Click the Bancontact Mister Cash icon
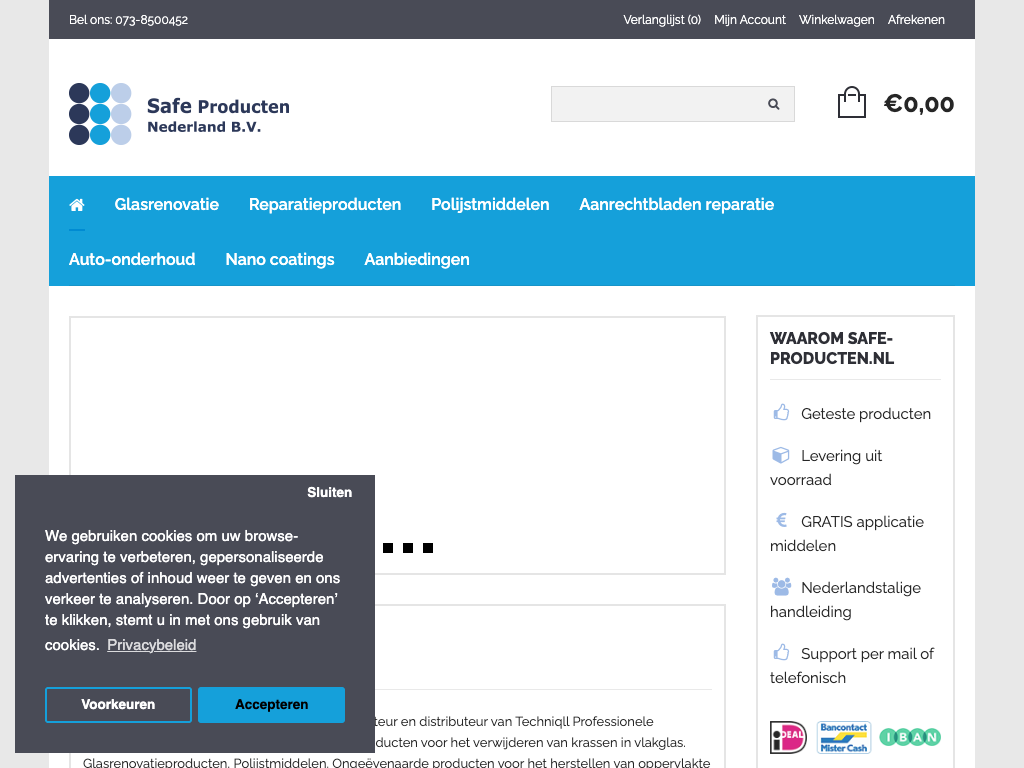This screenshot has height=768, width=1024. click(x=843, y=737)
